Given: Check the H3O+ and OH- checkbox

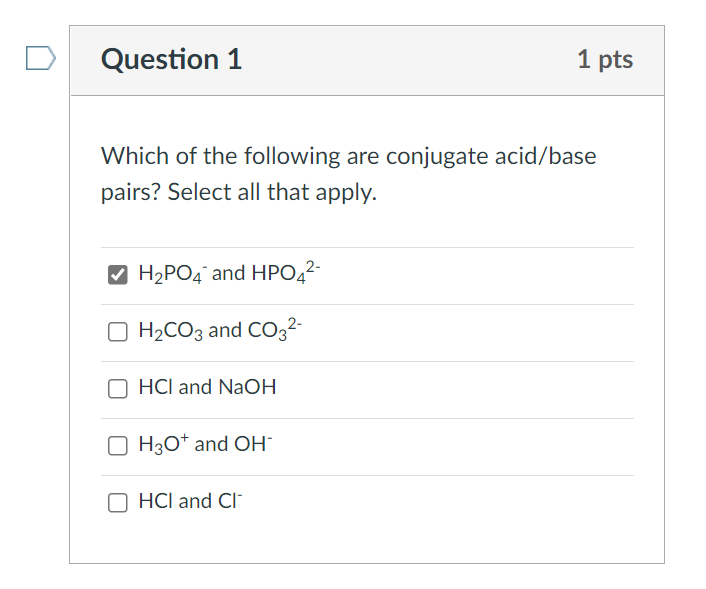Looking at the screenshot, I should tap(117, 444).
